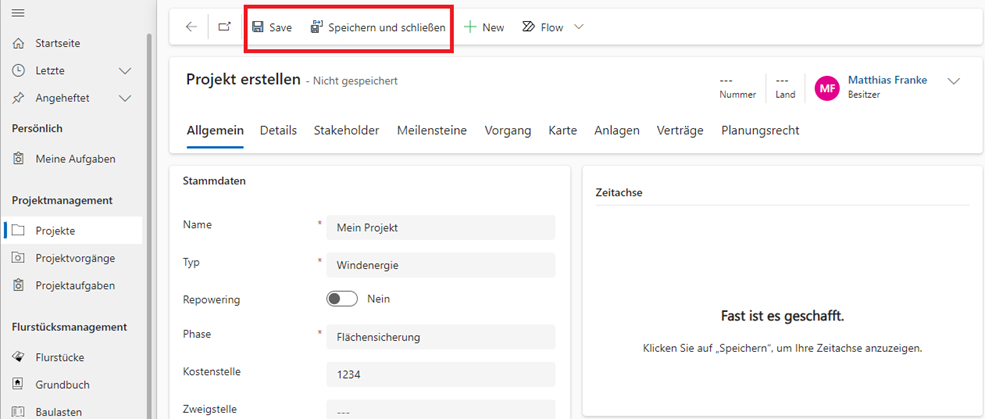This screenshot has width=985, height=419.
Task: Click the hamburger menu icon
Action: point(18,13)
